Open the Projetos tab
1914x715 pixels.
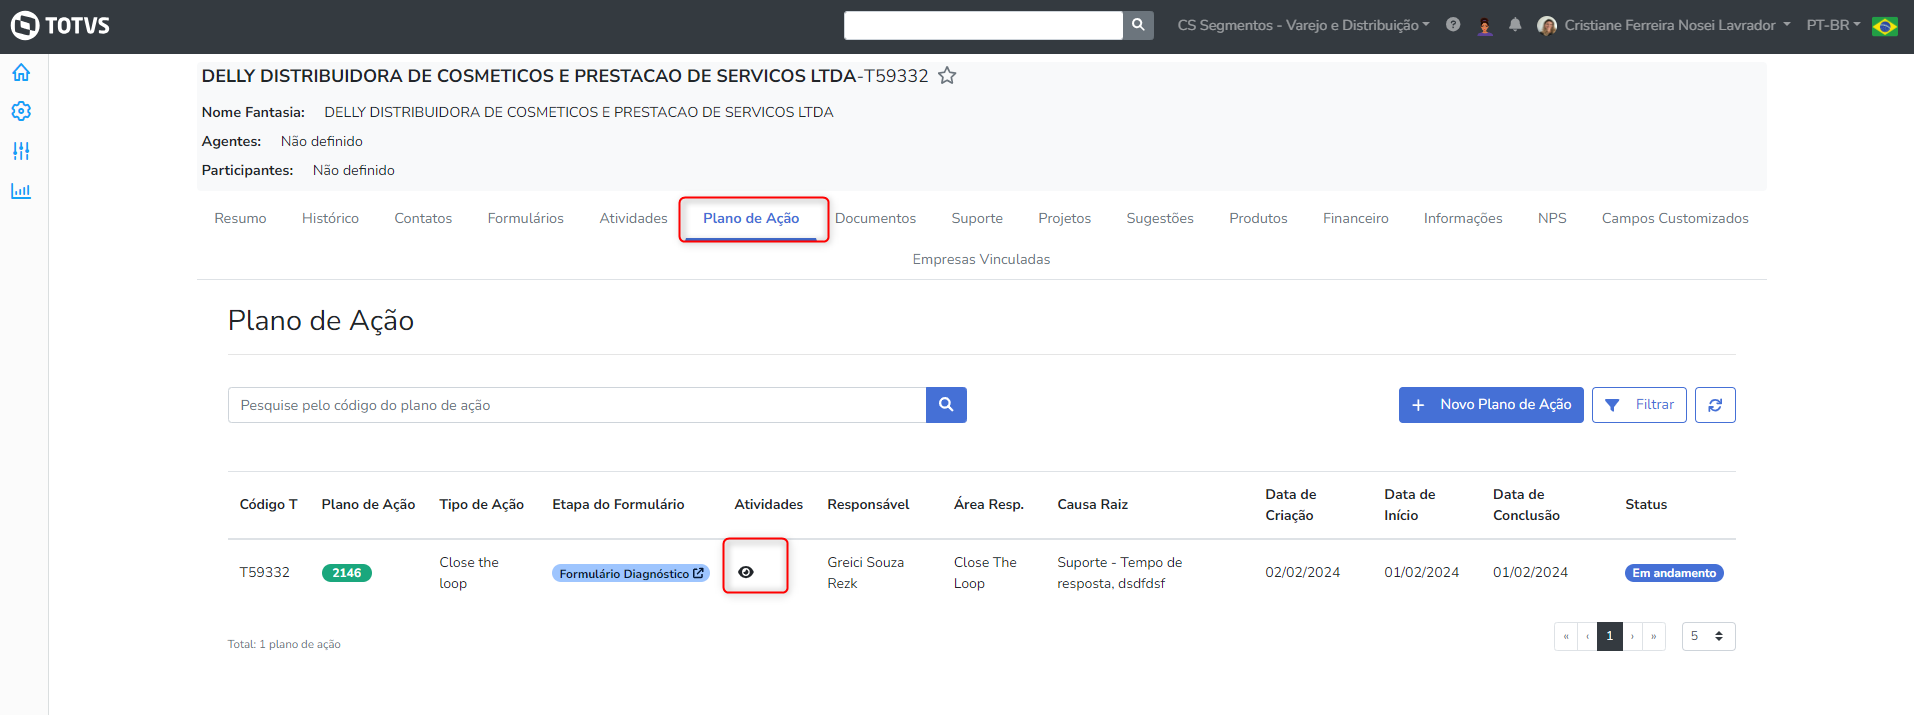[1064, 218]
